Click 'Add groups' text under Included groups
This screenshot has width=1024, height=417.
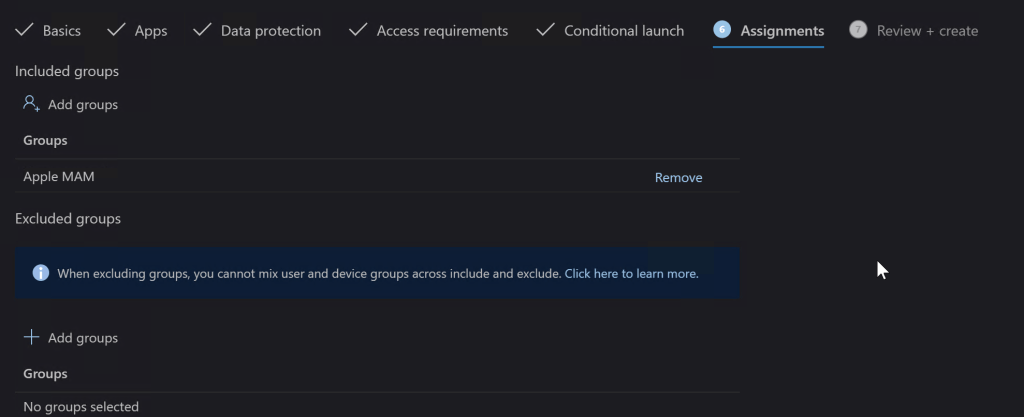pos(83,104)
